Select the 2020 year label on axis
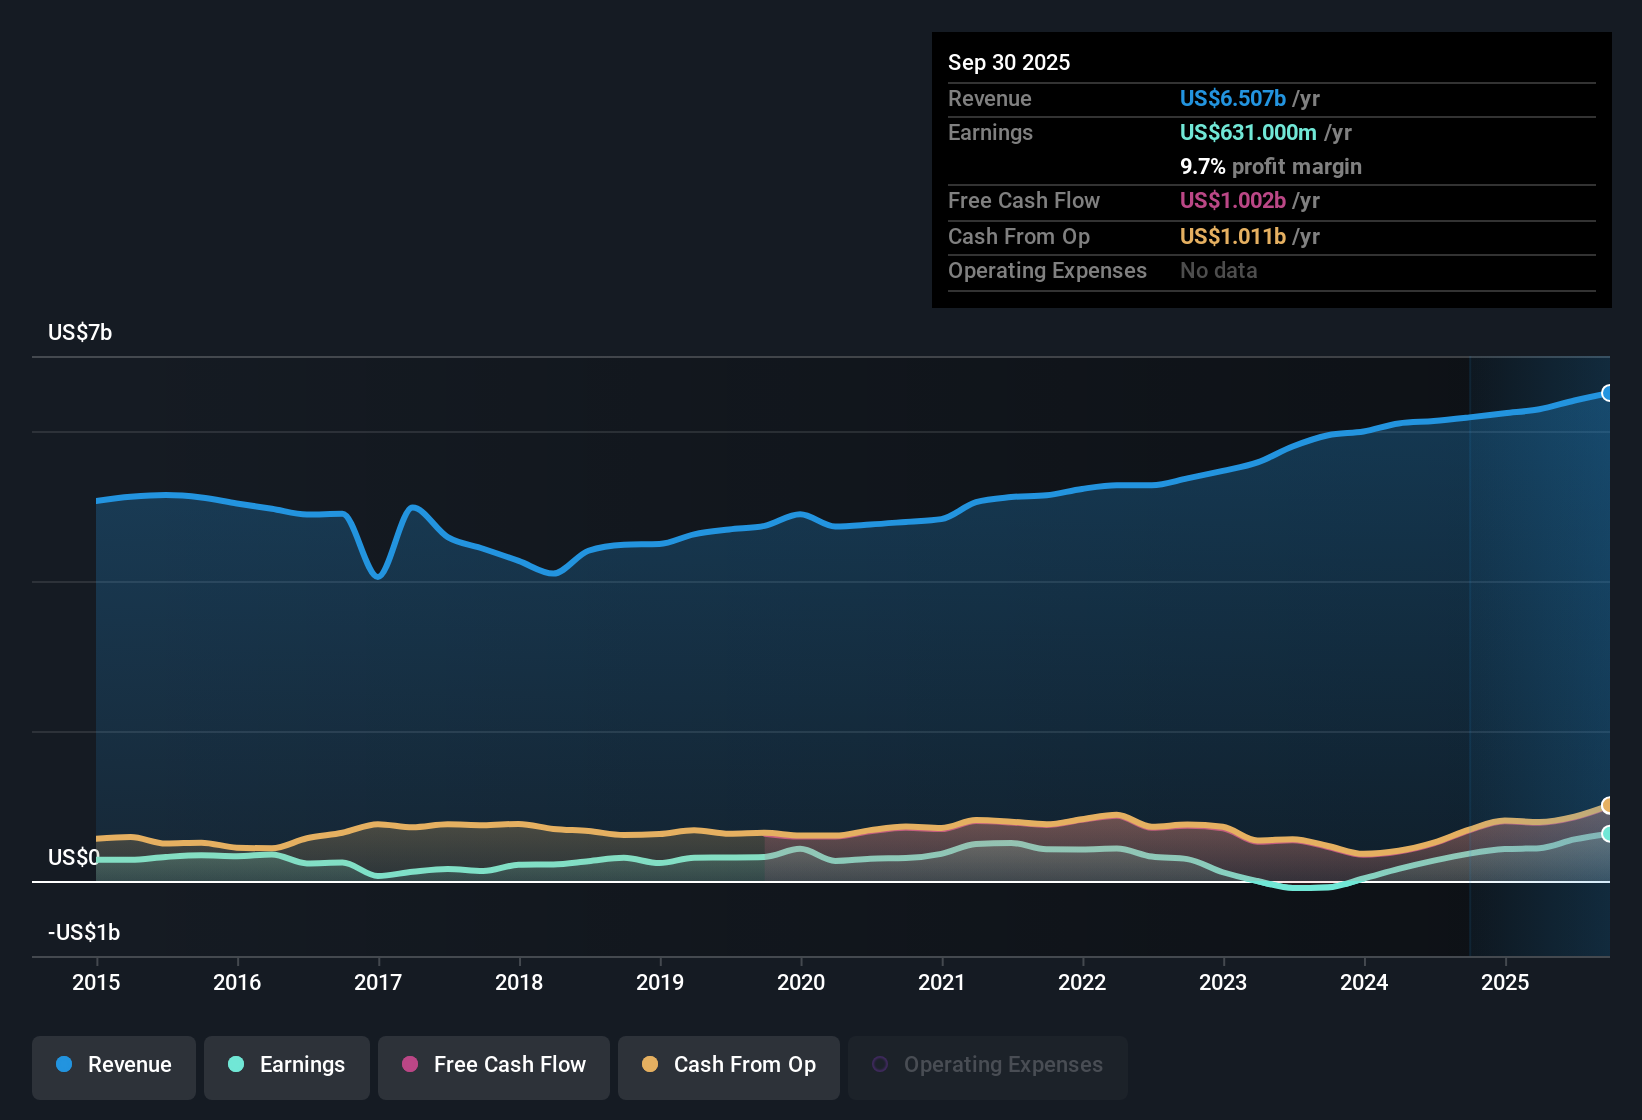Screen dimensions: 1642x1120 tap(801, 983)
